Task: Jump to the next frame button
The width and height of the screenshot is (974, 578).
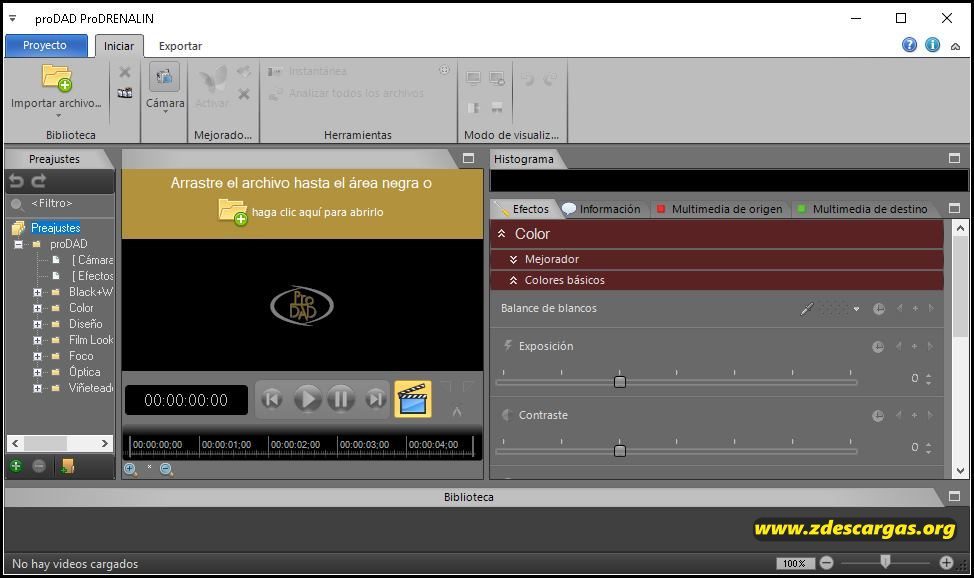Action: [376, 399]
